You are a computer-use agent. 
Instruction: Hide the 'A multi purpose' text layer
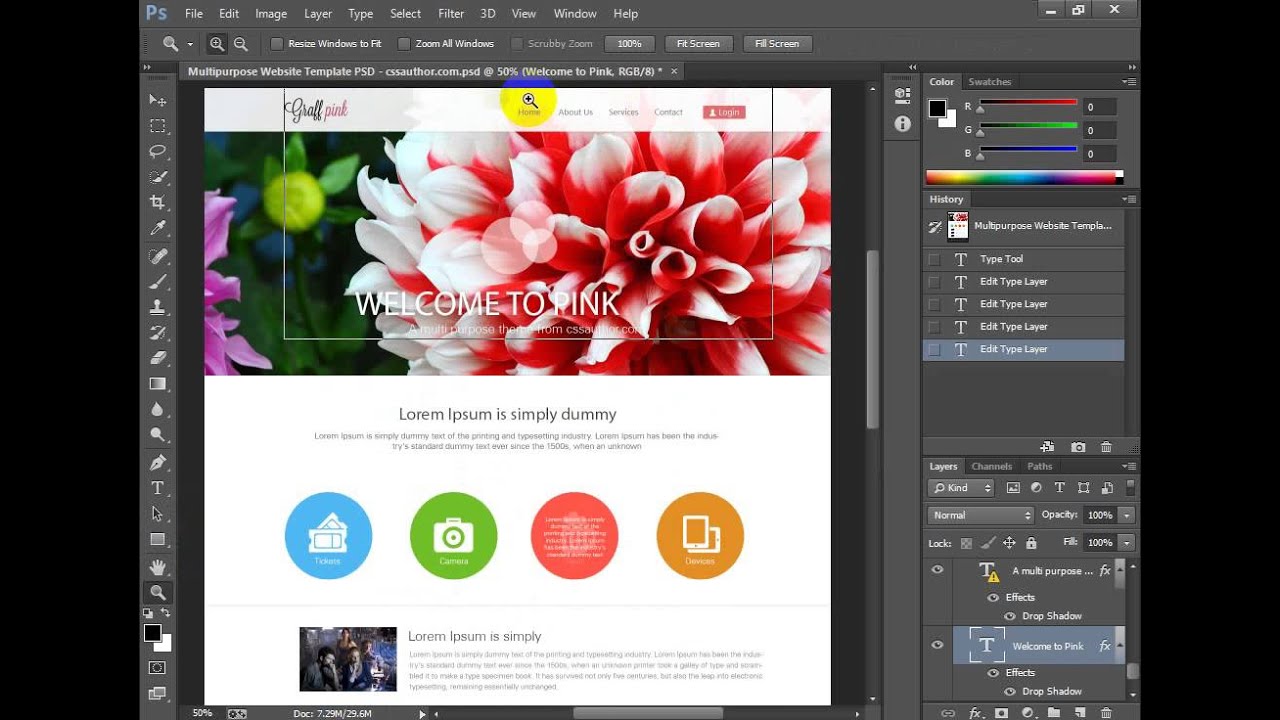click(937, 570)
